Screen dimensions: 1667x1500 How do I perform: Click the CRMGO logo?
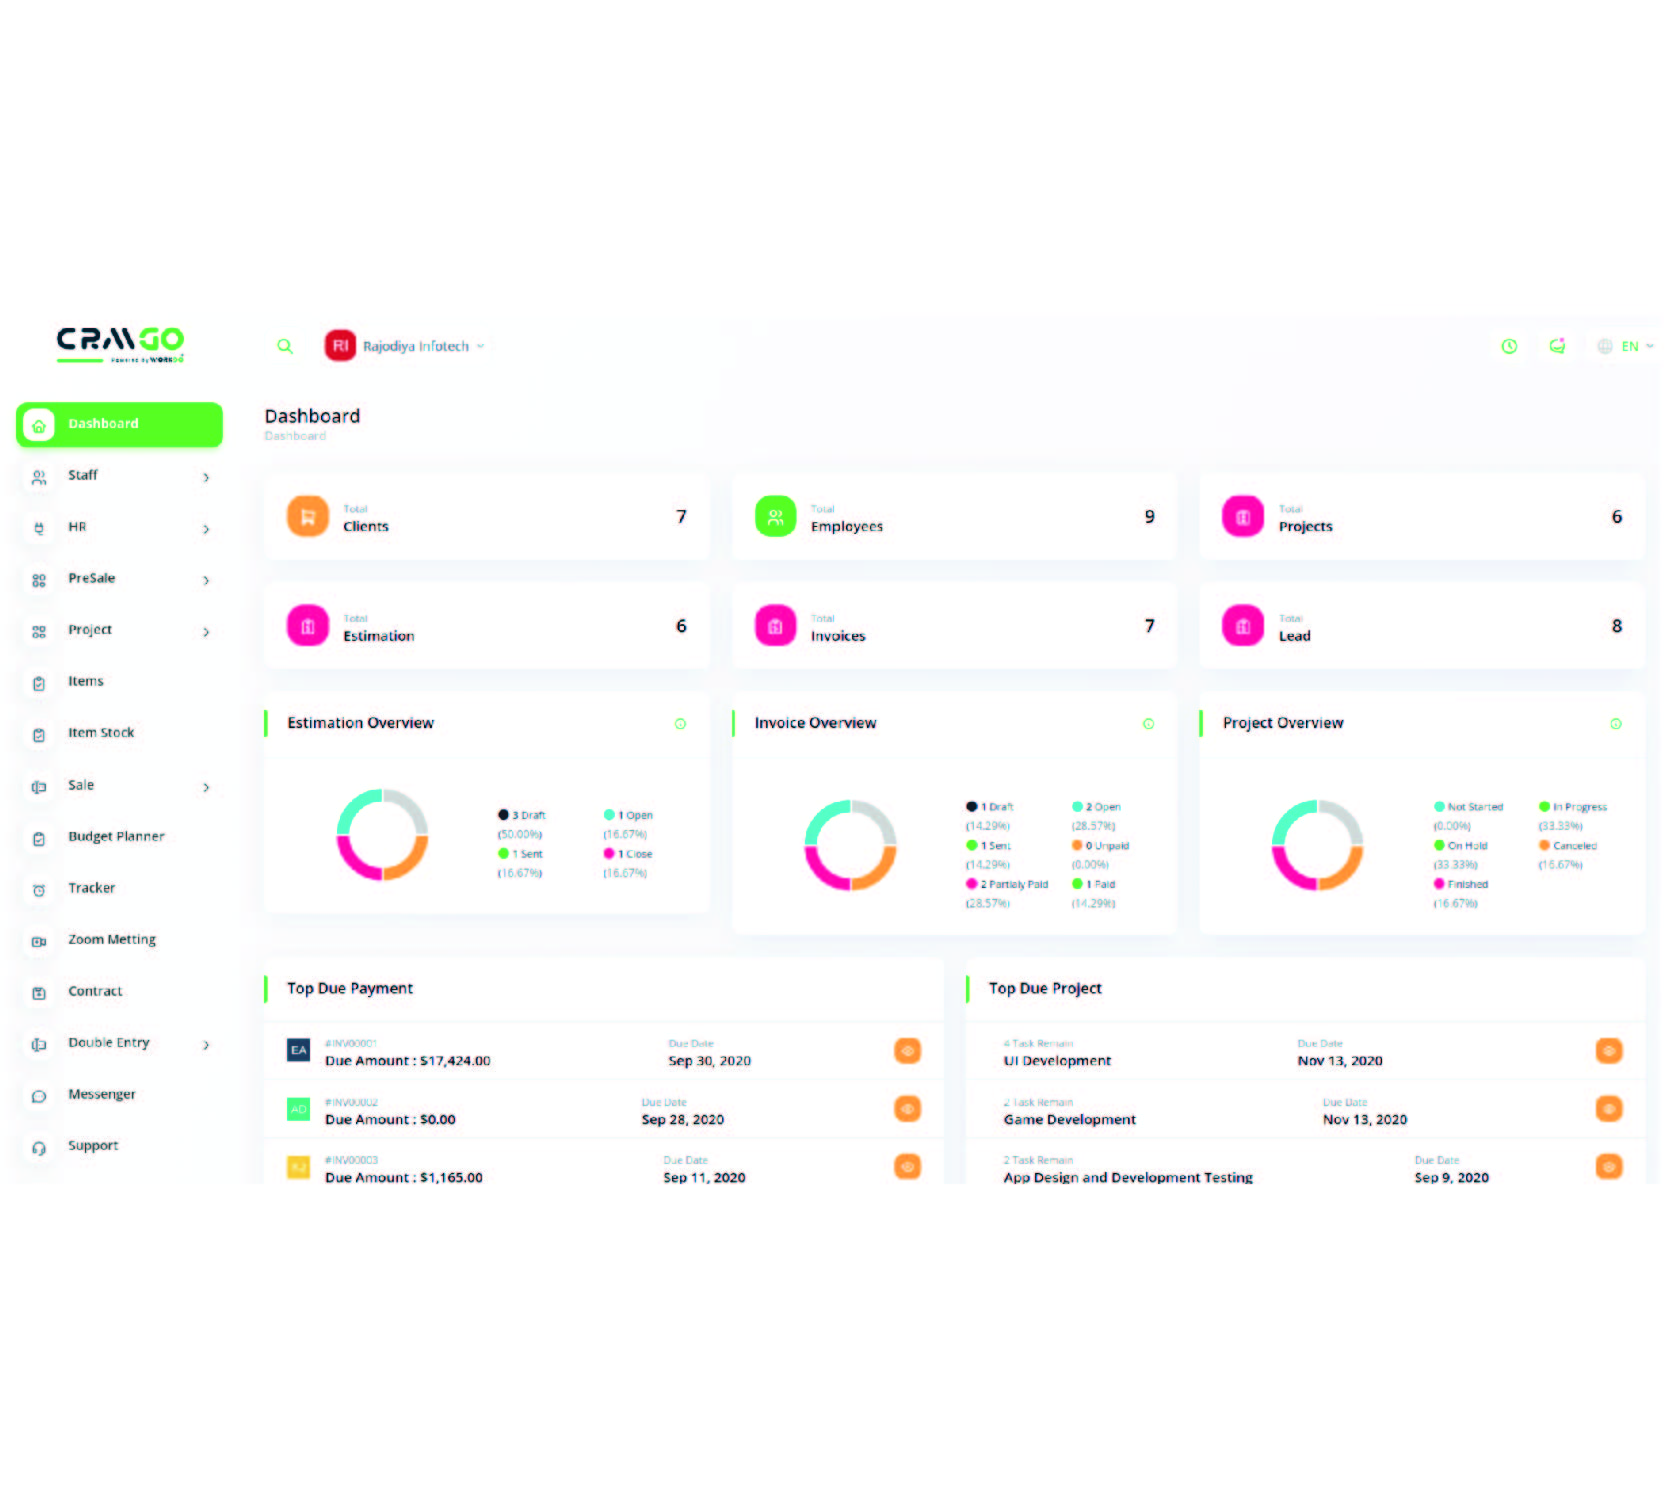[120, 344]
